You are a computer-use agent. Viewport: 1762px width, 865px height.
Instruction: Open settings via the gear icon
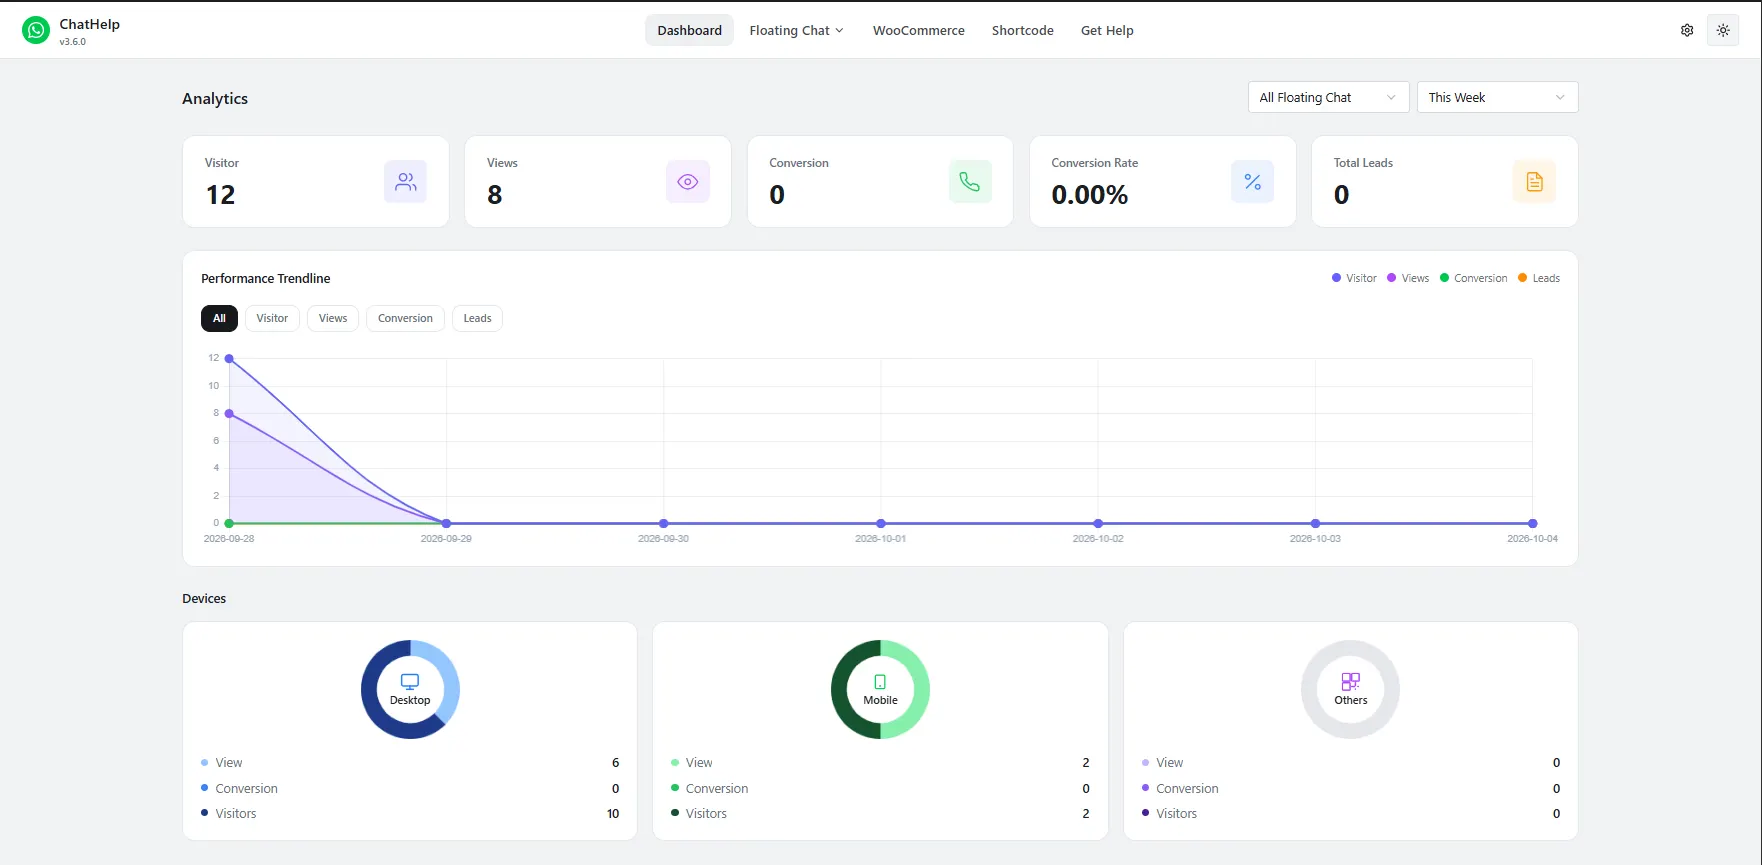pos(1687,30)
